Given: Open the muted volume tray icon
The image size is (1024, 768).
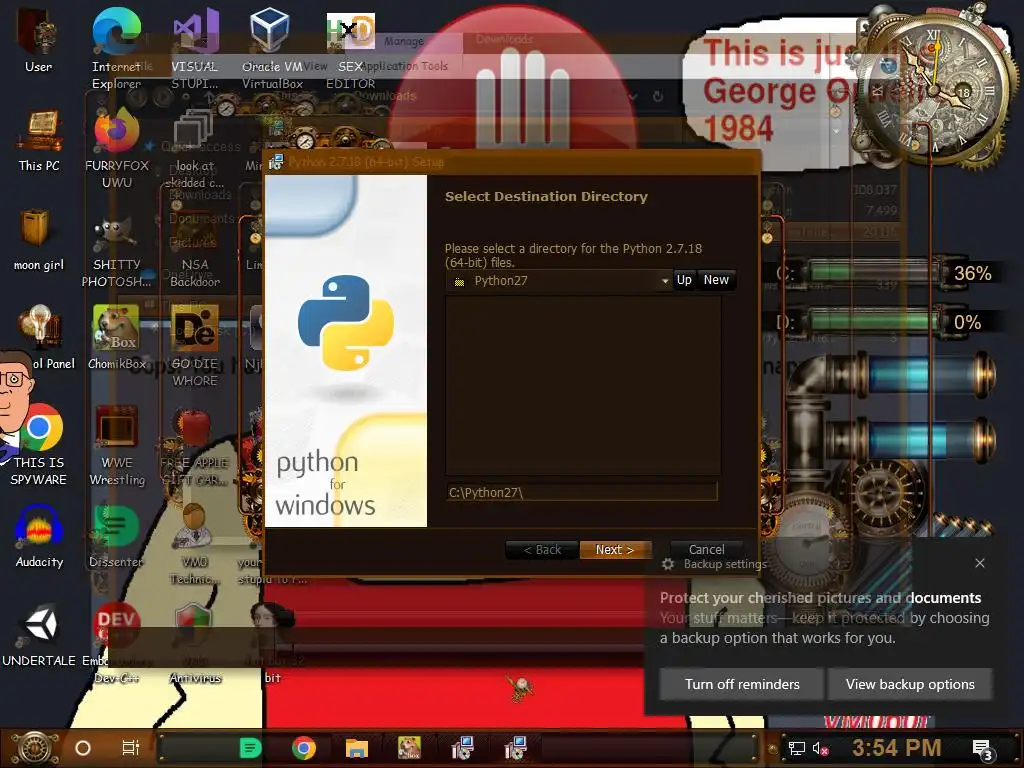Looking at the screenshot, I should coord(820,748).
